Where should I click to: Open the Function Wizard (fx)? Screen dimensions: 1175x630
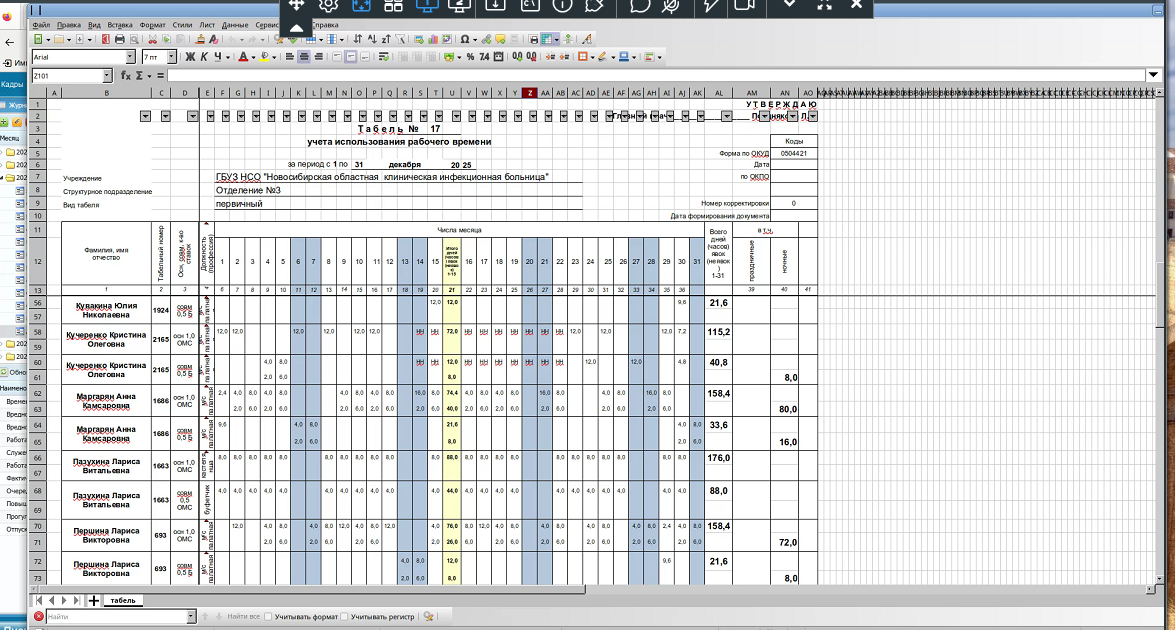tap(126, 76)
